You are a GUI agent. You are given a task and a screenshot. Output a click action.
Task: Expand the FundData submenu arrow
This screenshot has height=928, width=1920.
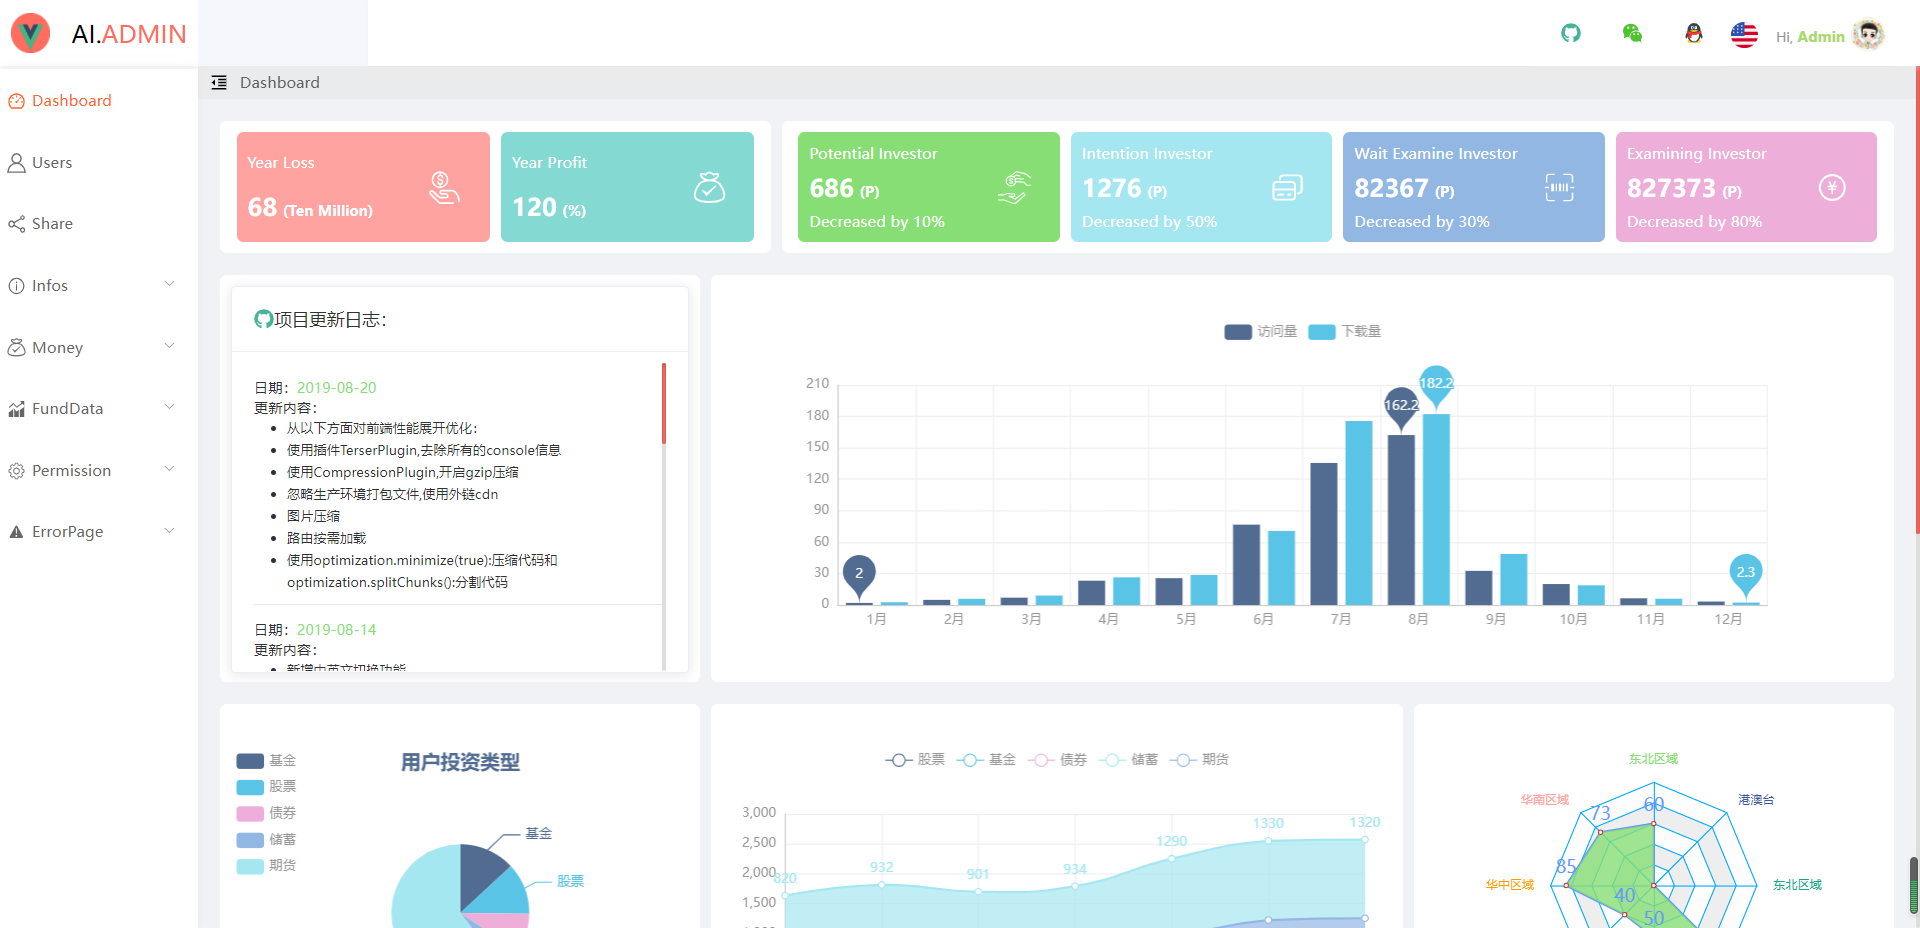pos(169,407)
